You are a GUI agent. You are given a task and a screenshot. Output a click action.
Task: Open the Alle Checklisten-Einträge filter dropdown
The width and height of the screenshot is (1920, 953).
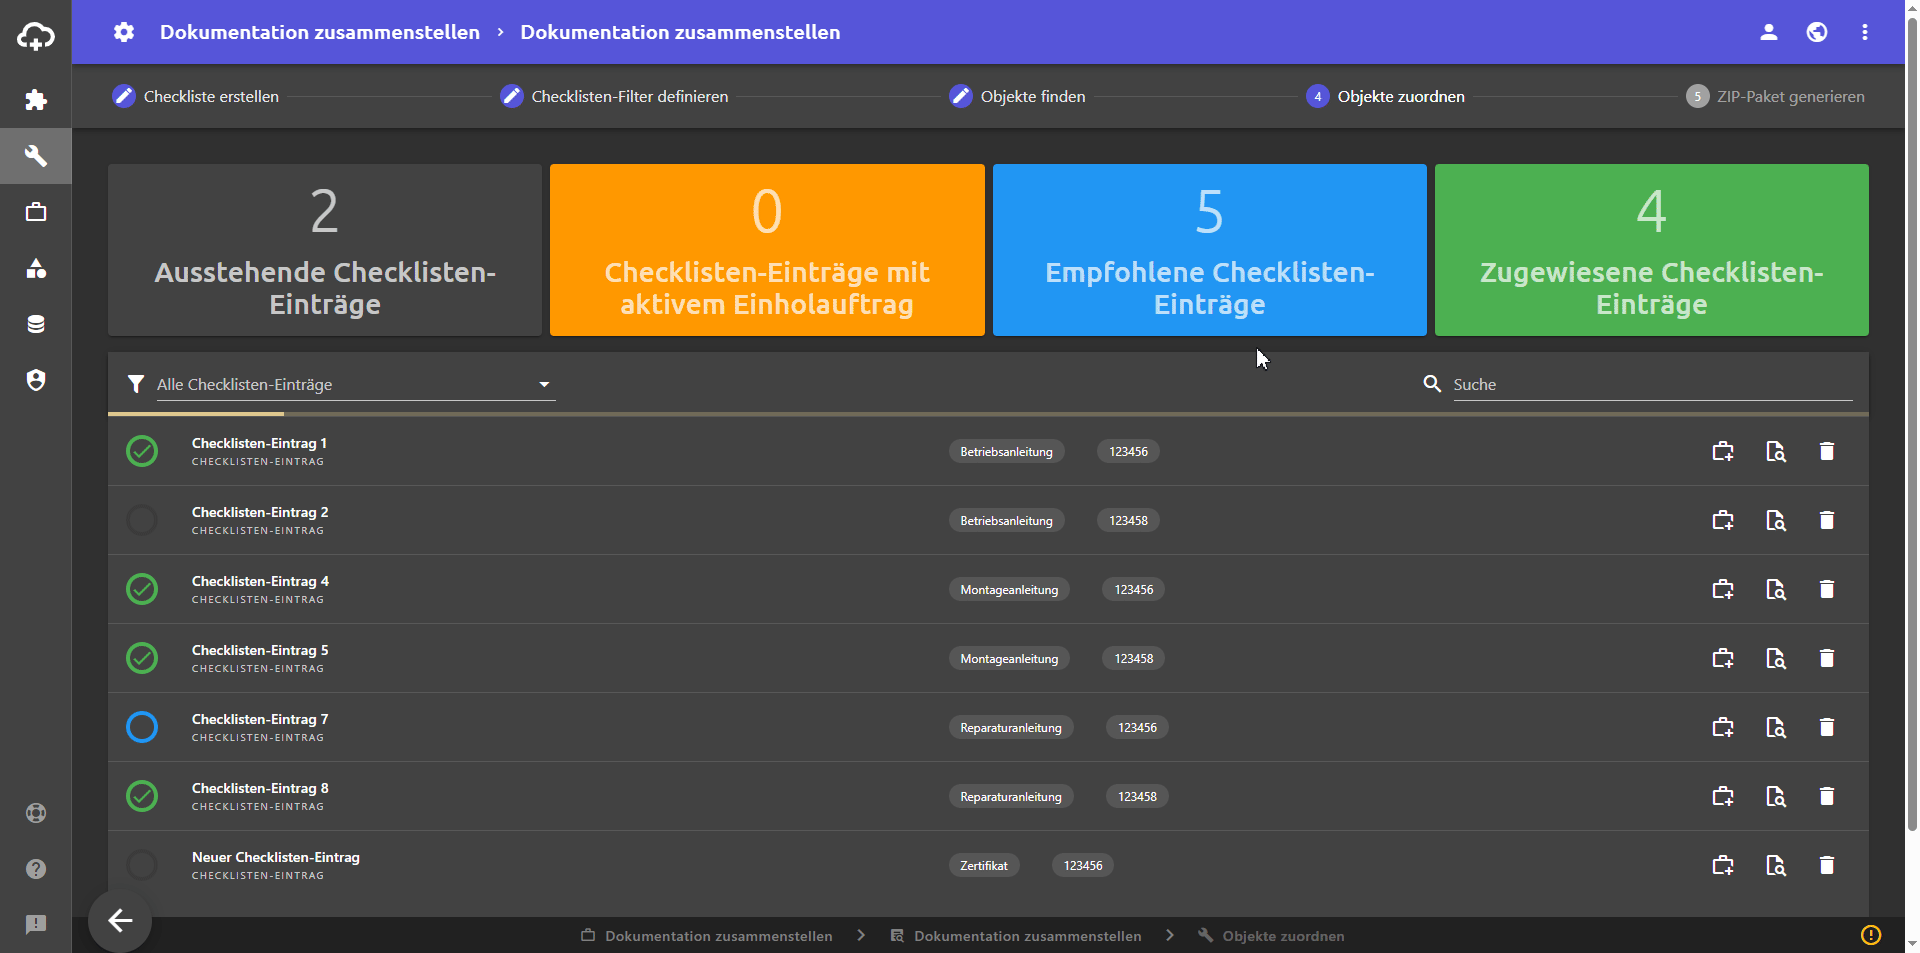pyautogui.click(x=354, y=385)
